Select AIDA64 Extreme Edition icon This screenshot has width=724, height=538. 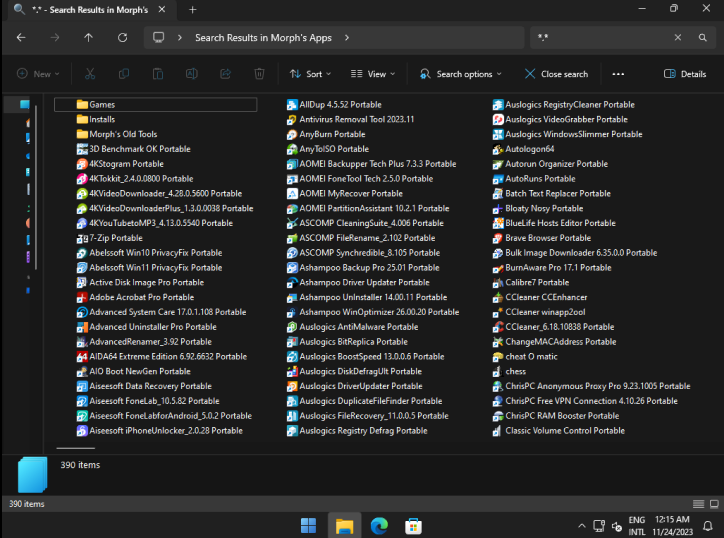tap(82, 357)
